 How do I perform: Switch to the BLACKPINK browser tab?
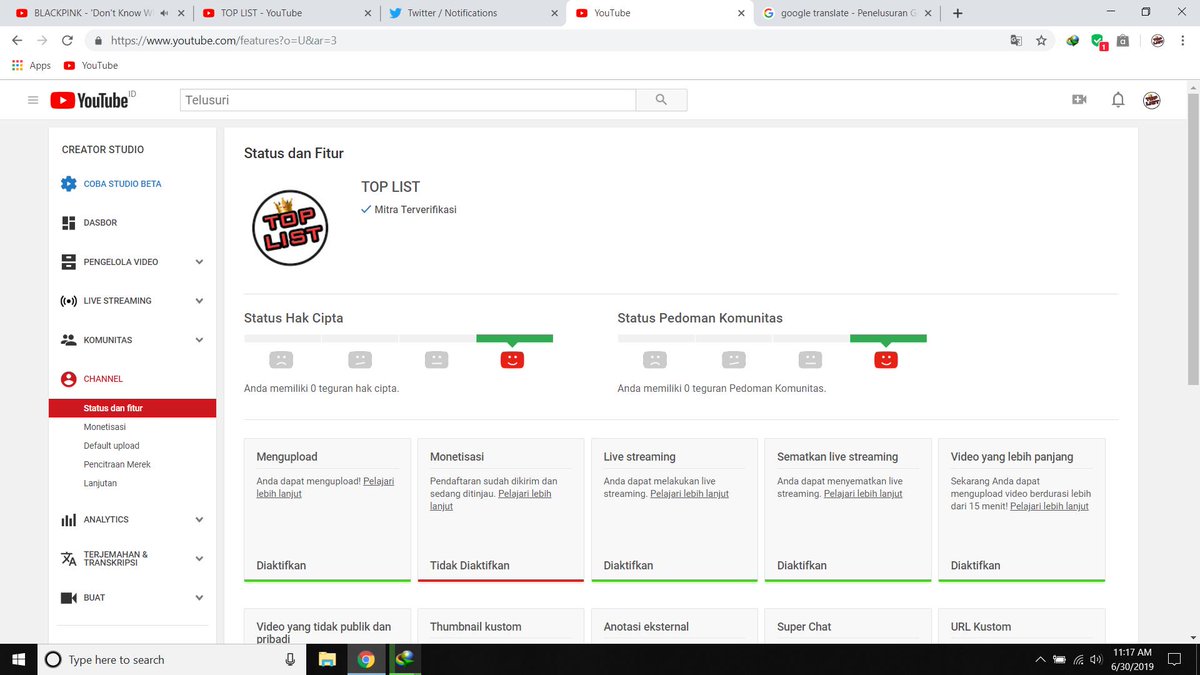(x=95, y=13)
